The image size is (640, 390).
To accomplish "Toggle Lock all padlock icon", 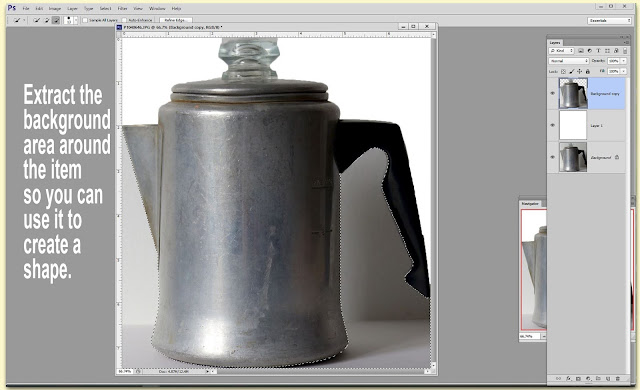I will tap(588, 71).
